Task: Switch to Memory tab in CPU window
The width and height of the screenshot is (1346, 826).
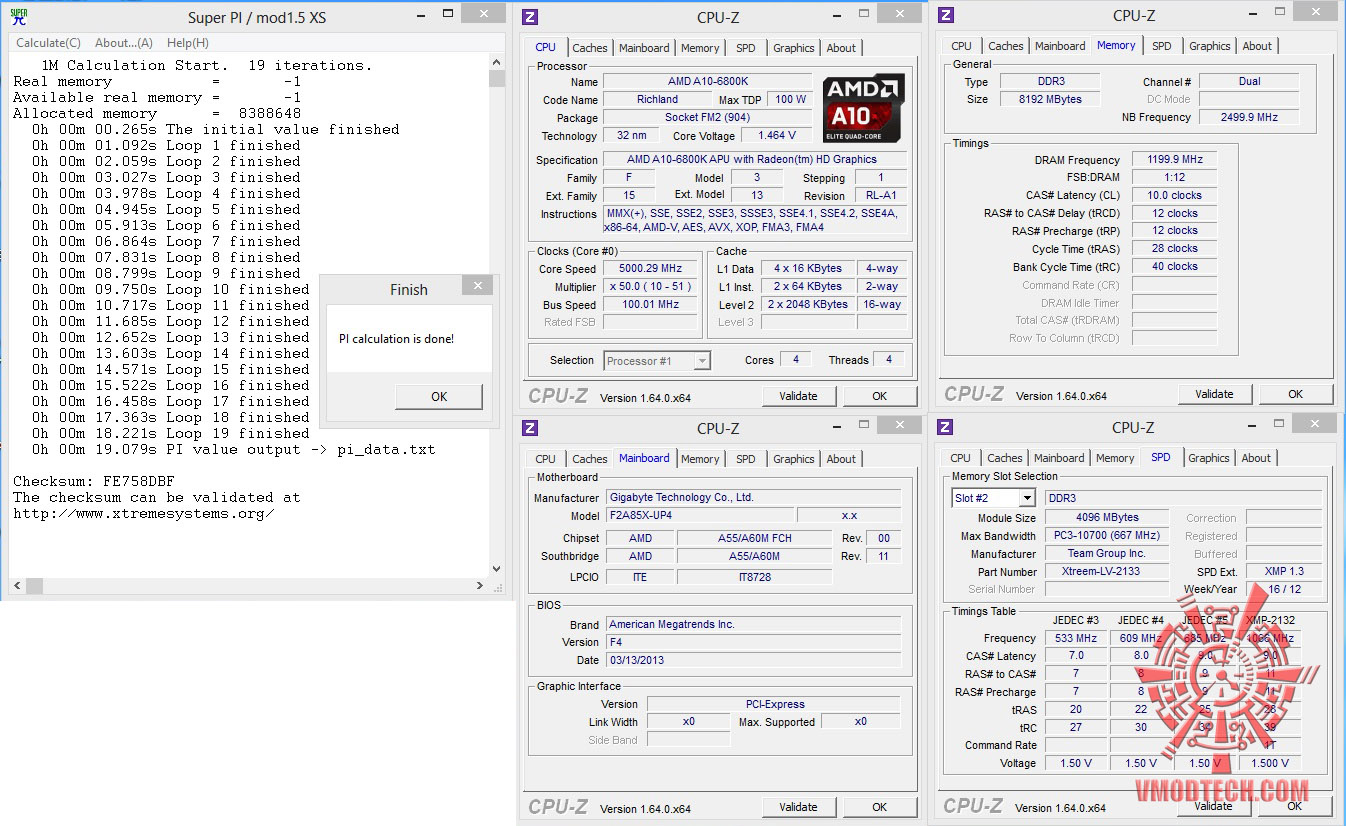Action: 700,48
